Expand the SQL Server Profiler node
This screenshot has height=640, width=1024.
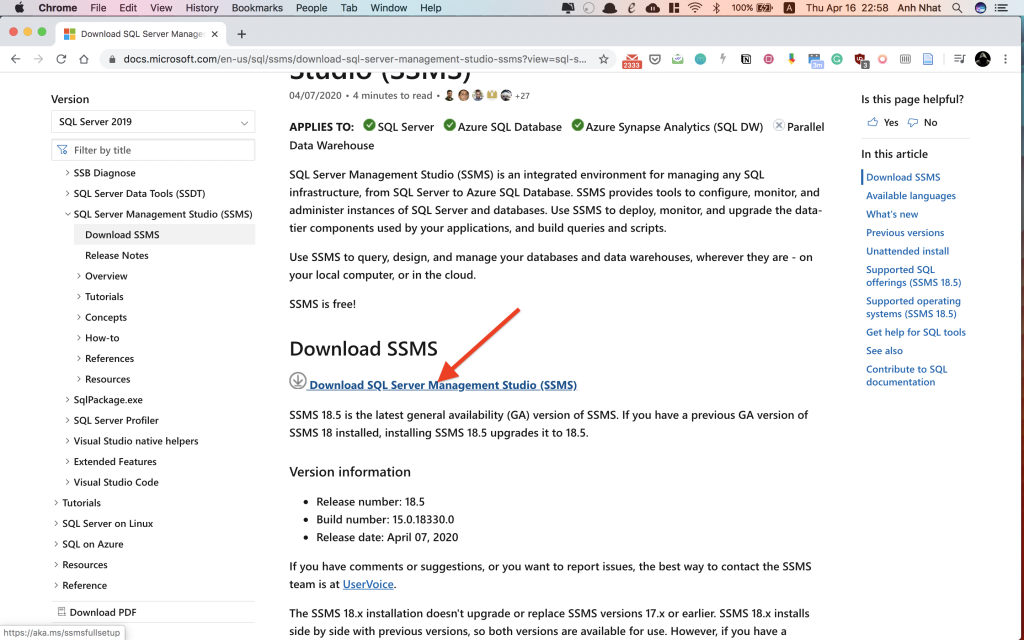click(x=67, y=420)
